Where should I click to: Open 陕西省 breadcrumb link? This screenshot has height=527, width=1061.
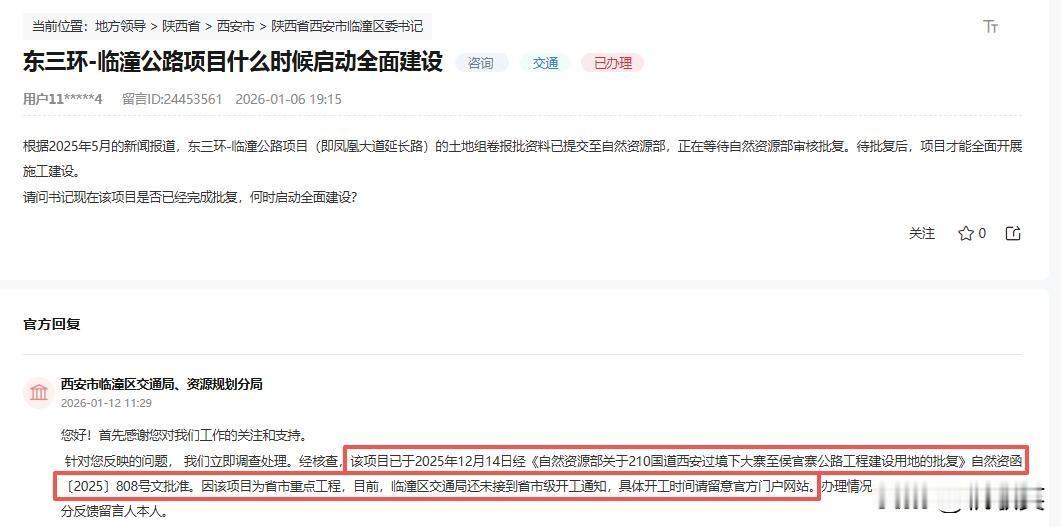pyautogui.click(x=181, y=26)
